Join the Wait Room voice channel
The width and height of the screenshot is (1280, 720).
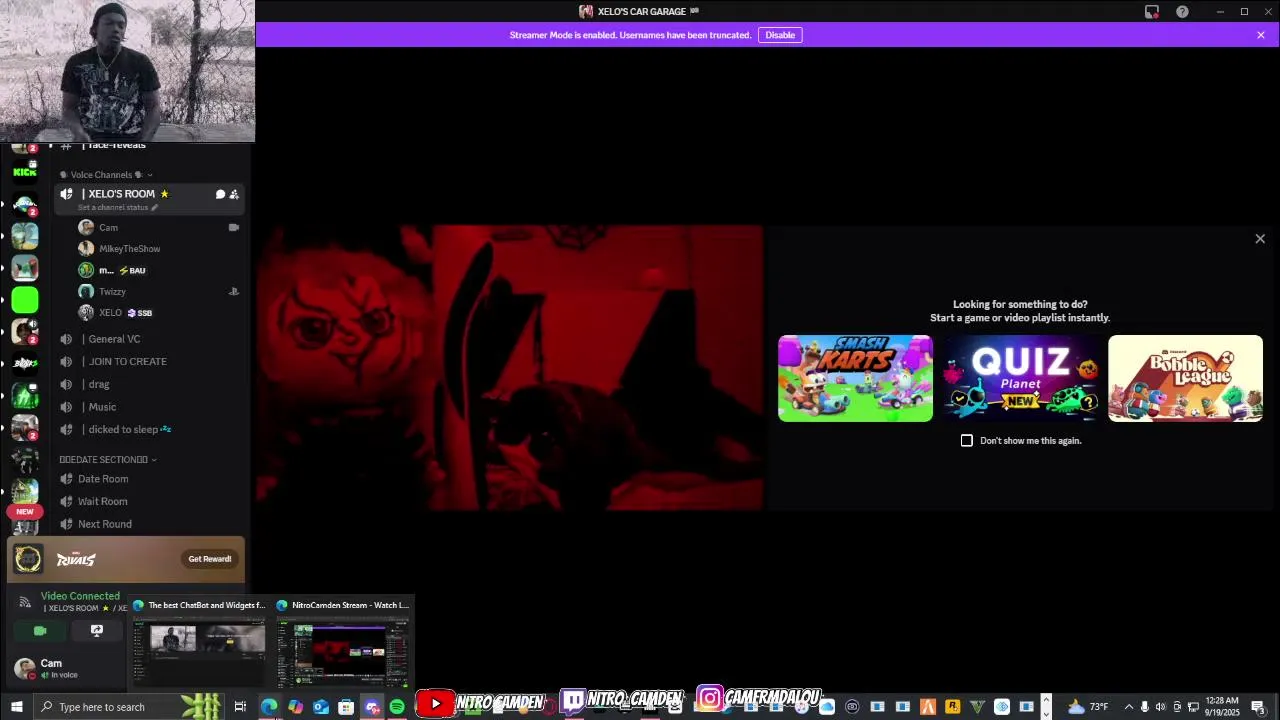tap(149, 501)
